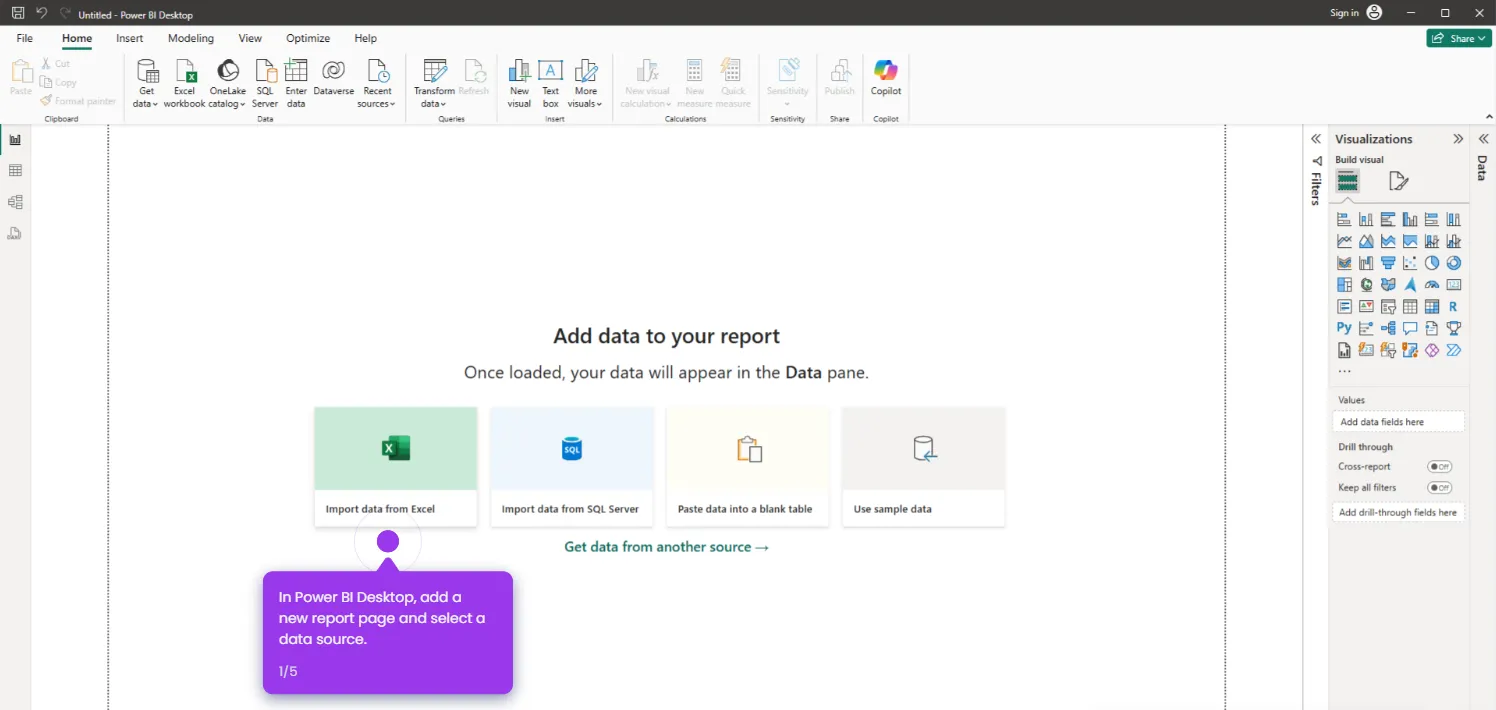Select the Donut chart visual
Image resolution: width=1496 pixels, height=710 pixels.
pyautogui.click(x=1454, y=263)
